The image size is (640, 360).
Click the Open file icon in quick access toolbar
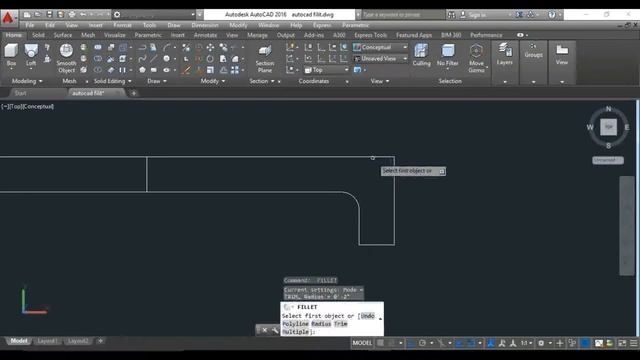coord(38,15)
